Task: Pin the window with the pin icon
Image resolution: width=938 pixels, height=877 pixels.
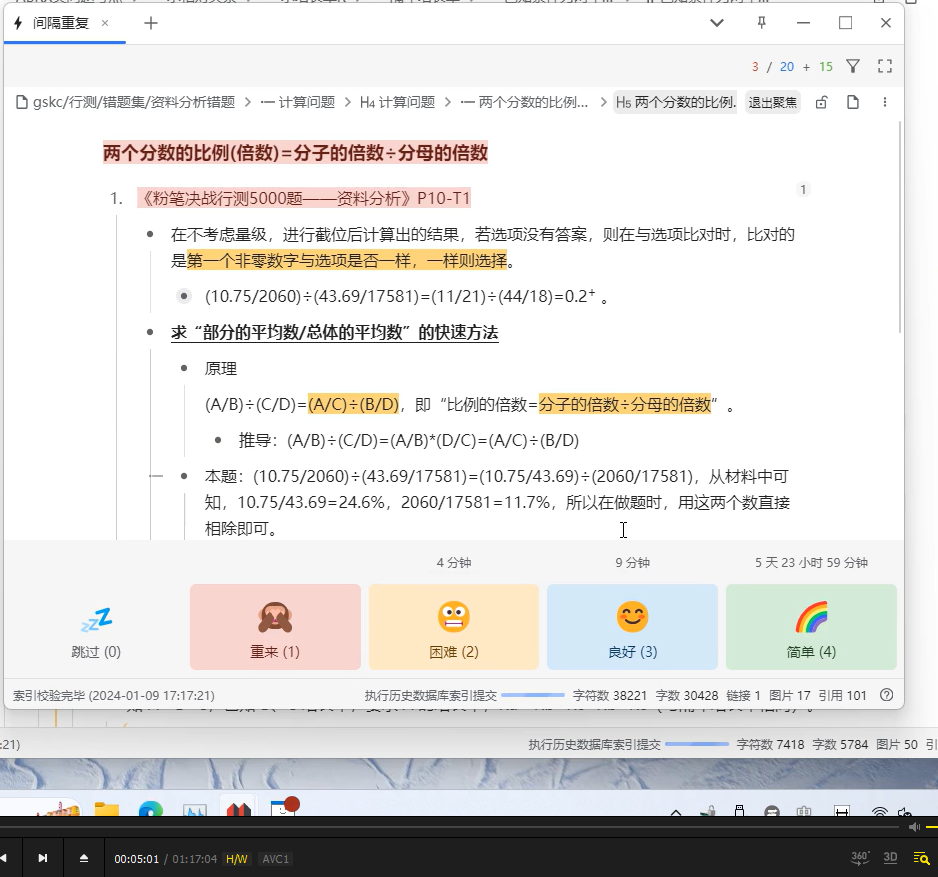Action: tap(761, 22)
